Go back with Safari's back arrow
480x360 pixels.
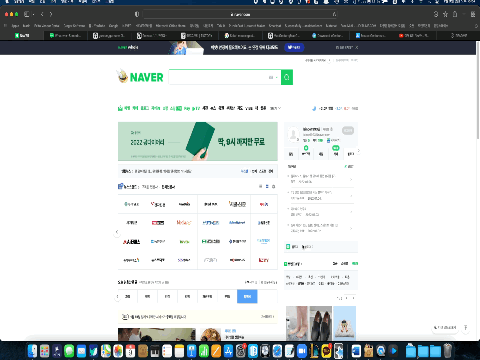point(42,14)
